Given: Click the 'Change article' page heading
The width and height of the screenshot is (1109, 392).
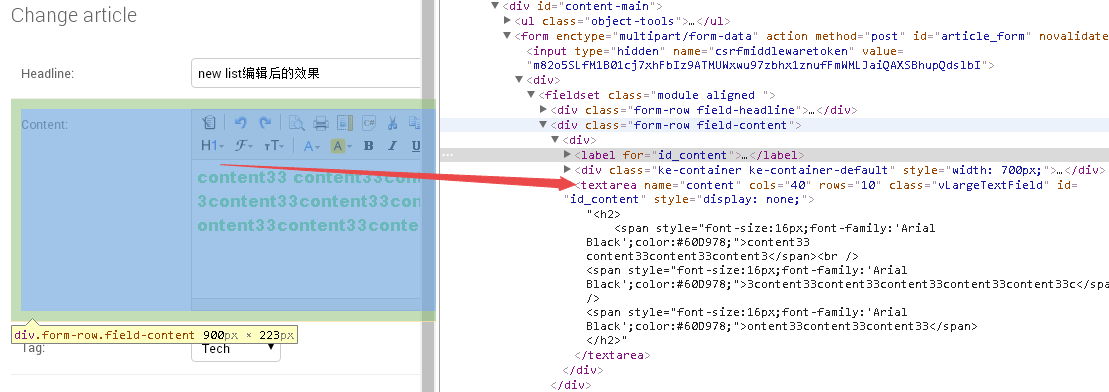Looking at the screenshot, I should click(74, 15).
